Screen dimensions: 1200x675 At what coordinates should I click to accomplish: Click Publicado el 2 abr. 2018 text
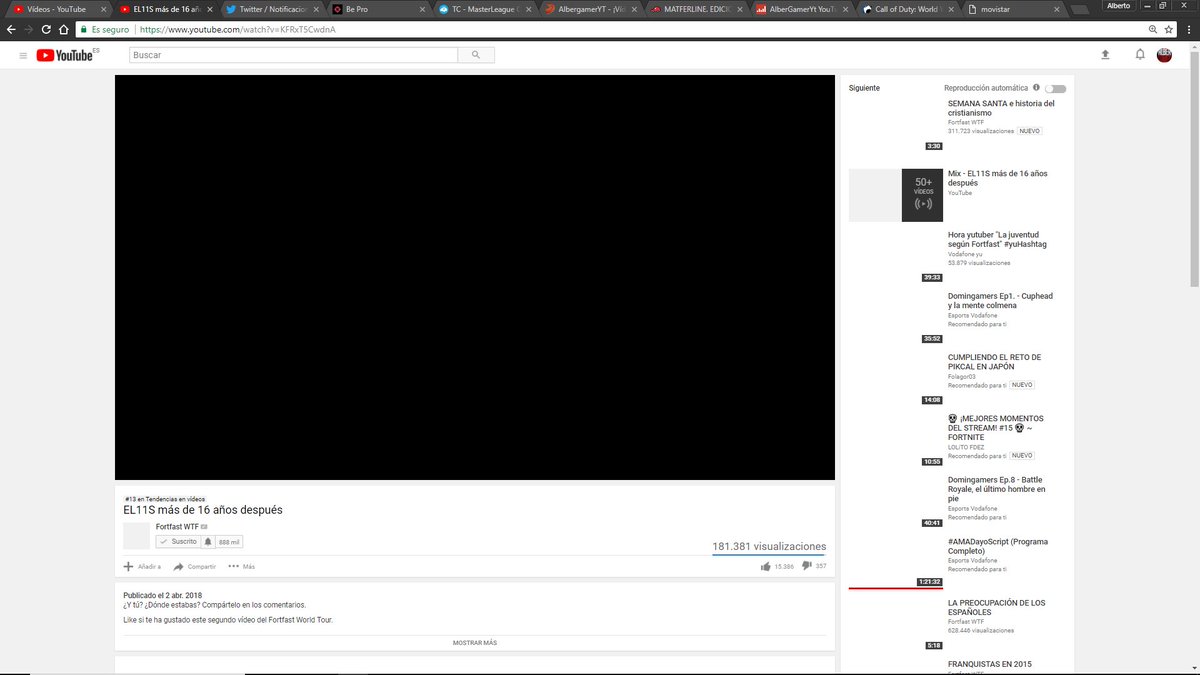163,595
